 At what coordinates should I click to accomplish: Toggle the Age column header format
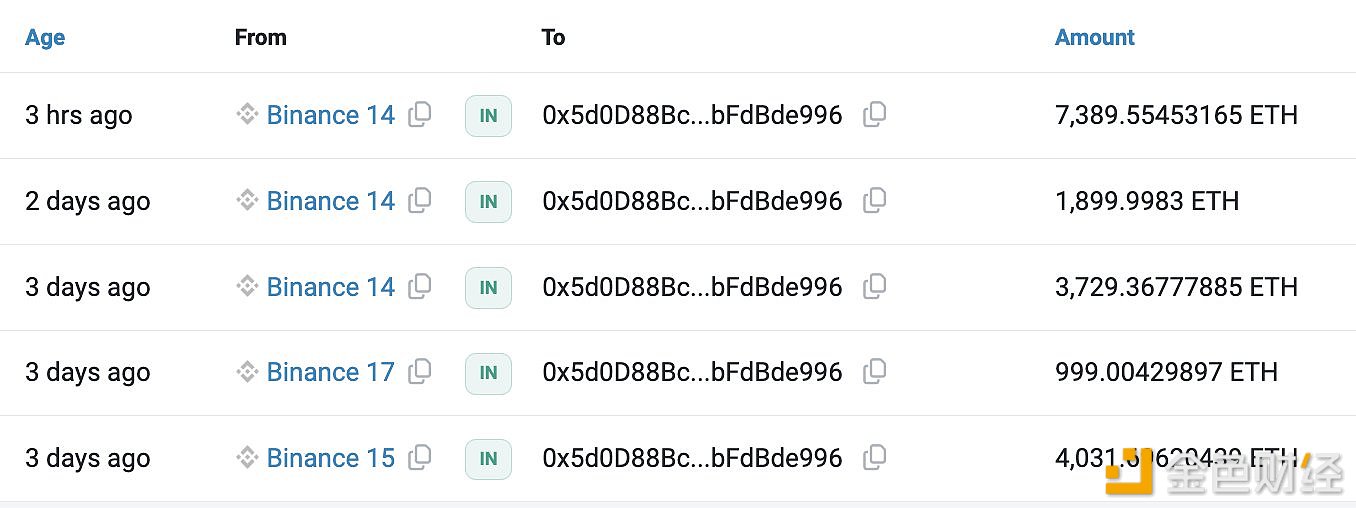coord(45,37)
